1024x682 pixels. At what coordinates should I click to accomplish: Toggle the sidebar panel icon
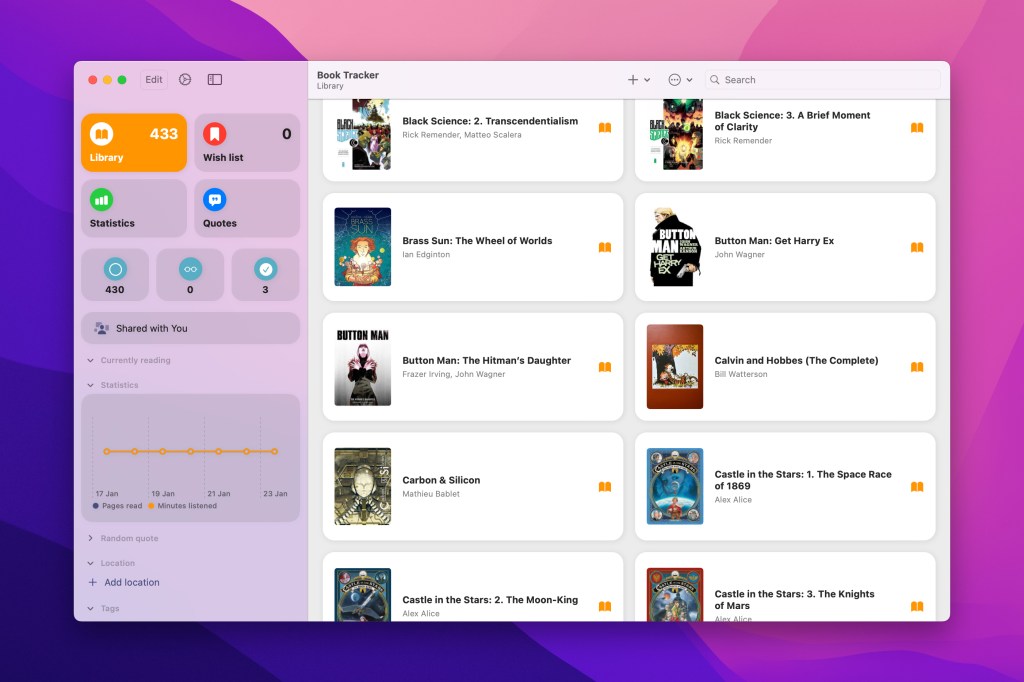click(215, 80)
